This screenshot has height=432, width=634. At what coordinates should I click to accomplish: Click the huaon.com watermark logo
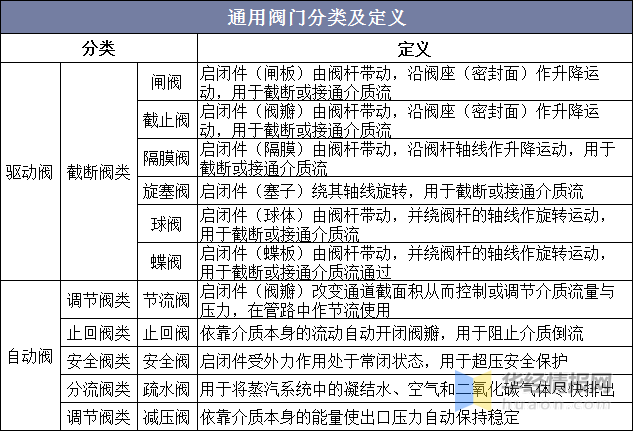[534, 391]
